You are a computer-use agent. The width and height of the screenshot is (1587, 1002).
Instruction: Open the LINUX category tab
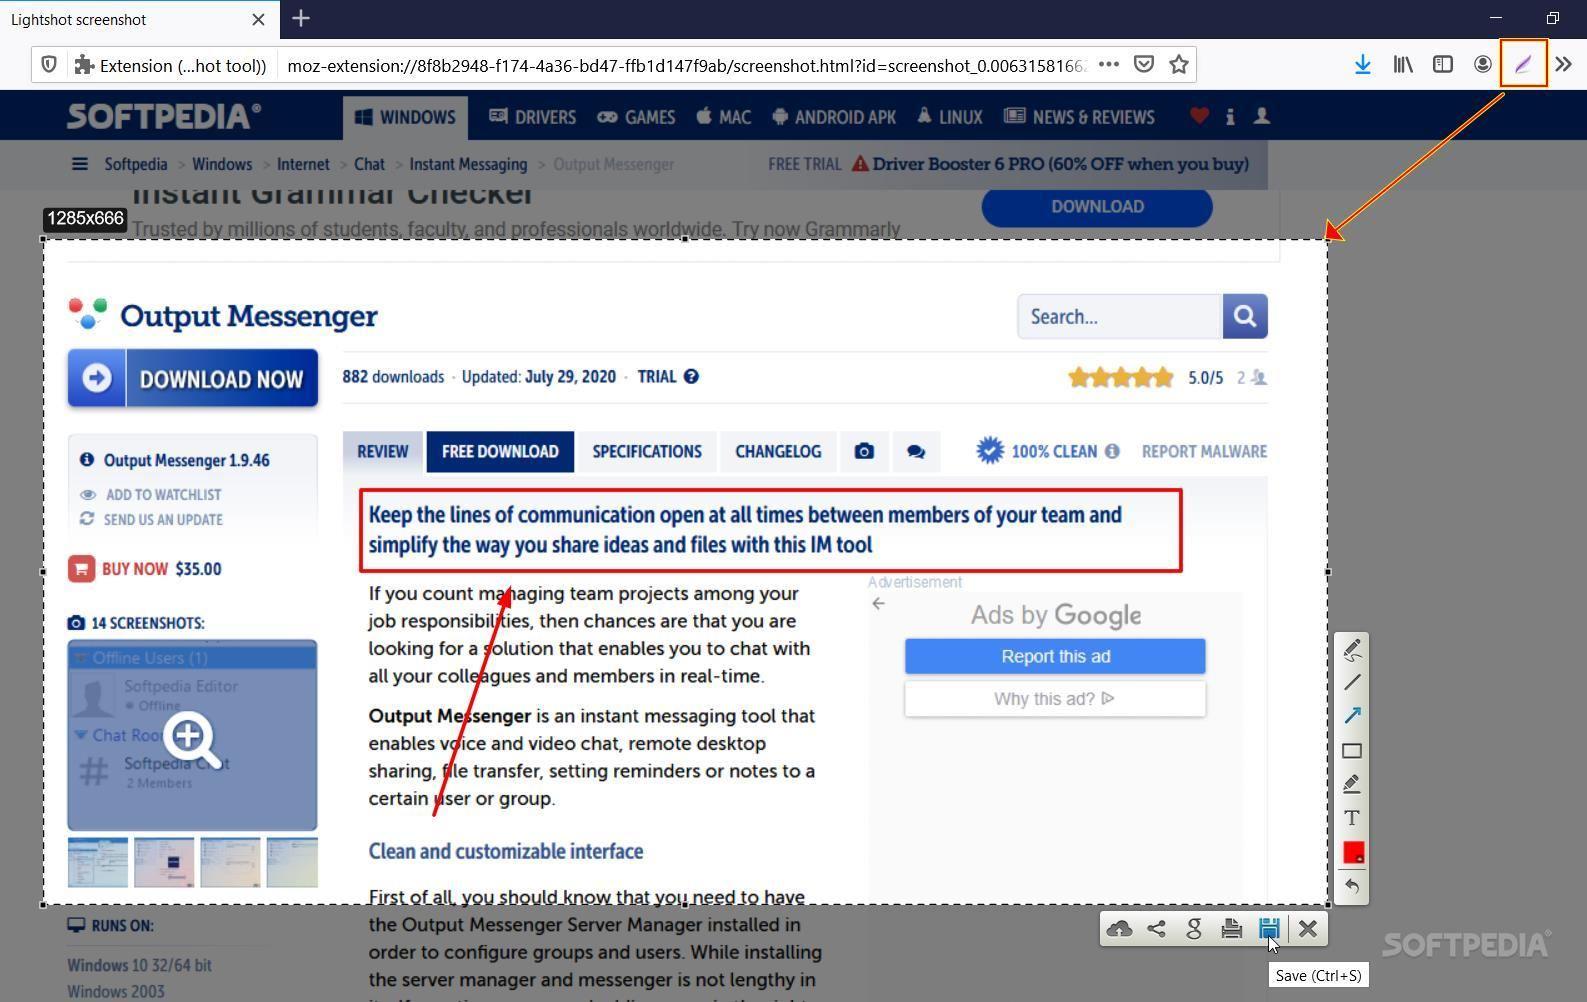point(950,117)
